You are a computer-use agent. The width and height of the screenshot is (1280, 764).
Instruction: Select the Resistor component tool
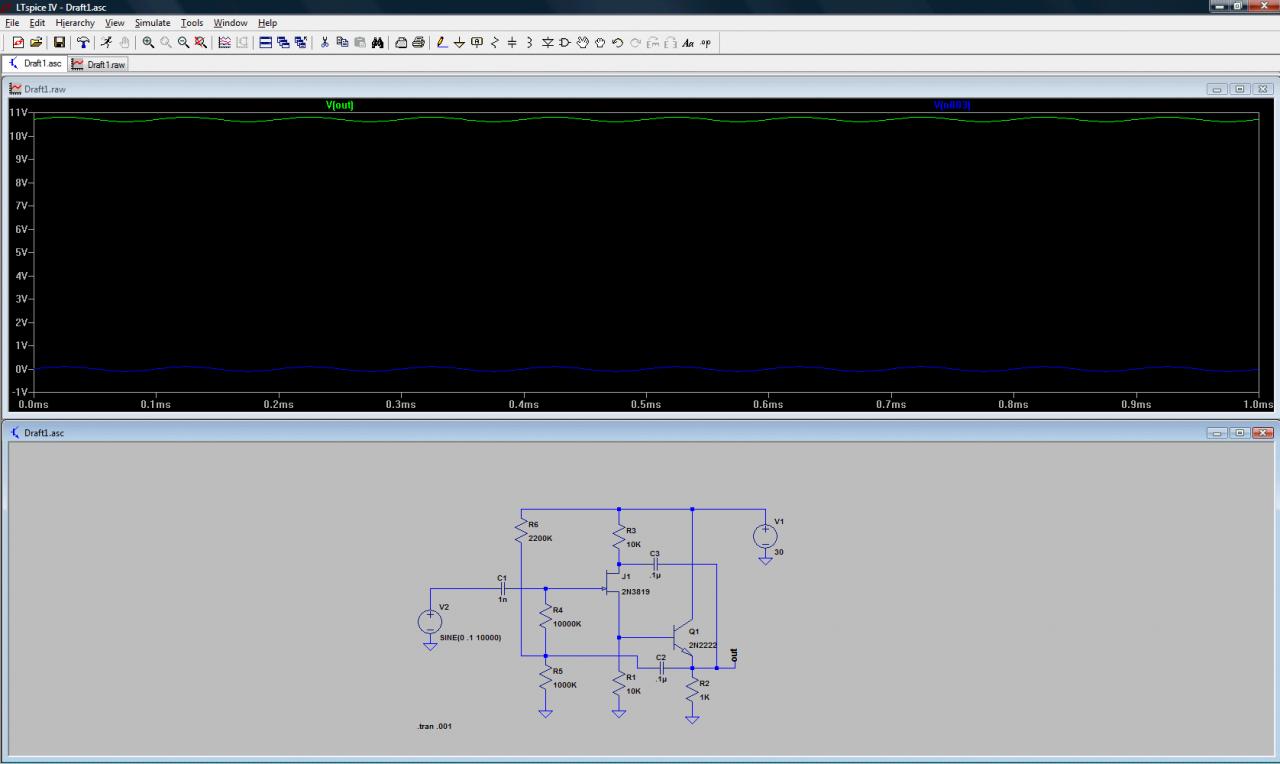pyautogui.click(x=495, y=42)
